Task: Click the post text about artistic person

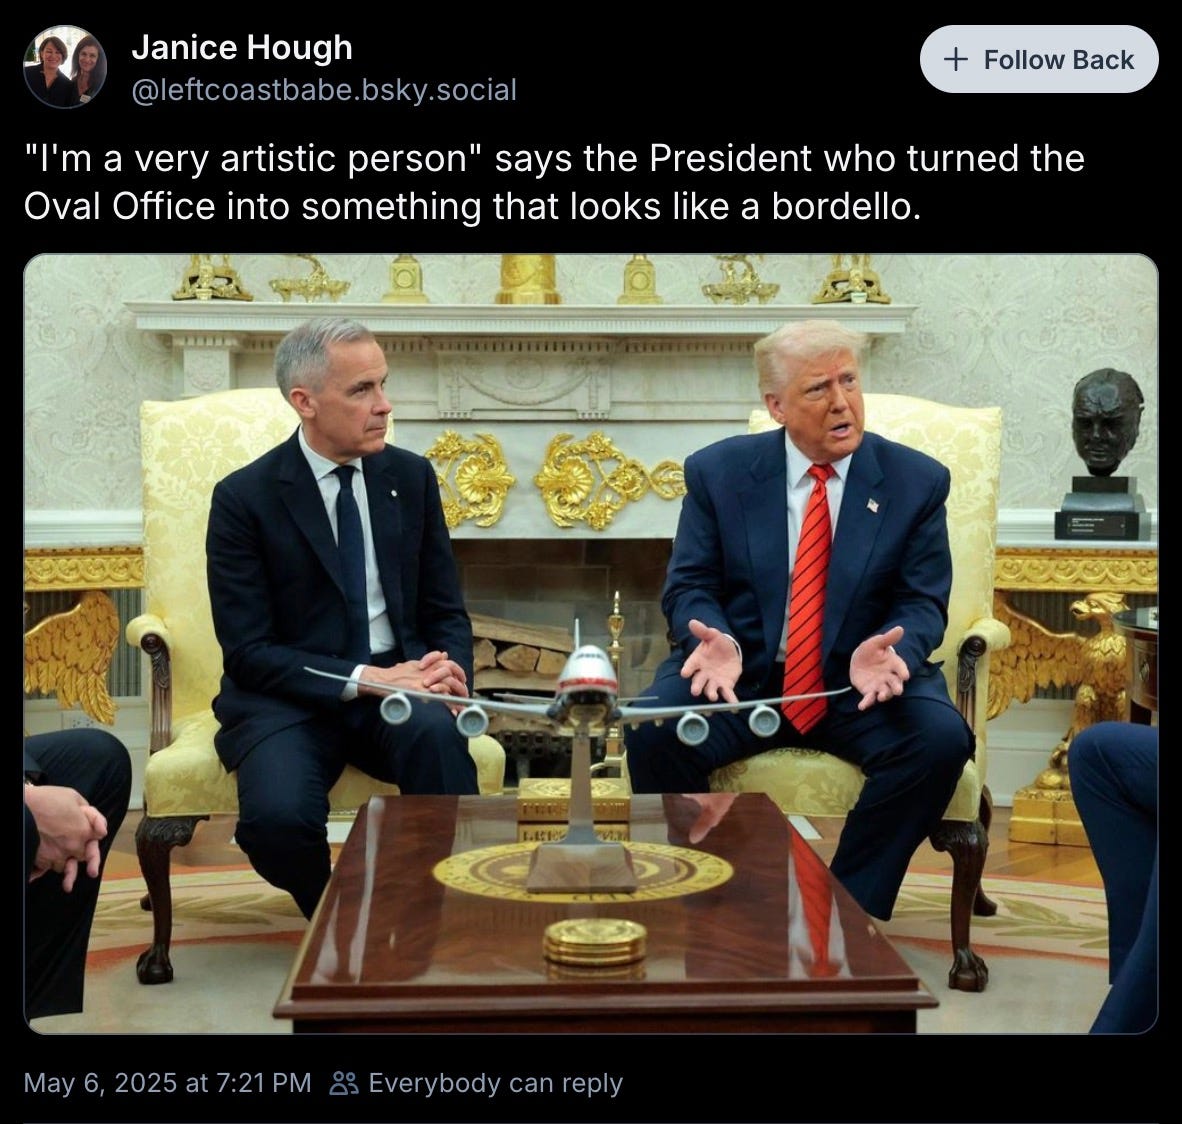Action: pyautogui.click(x=554, y=182)
